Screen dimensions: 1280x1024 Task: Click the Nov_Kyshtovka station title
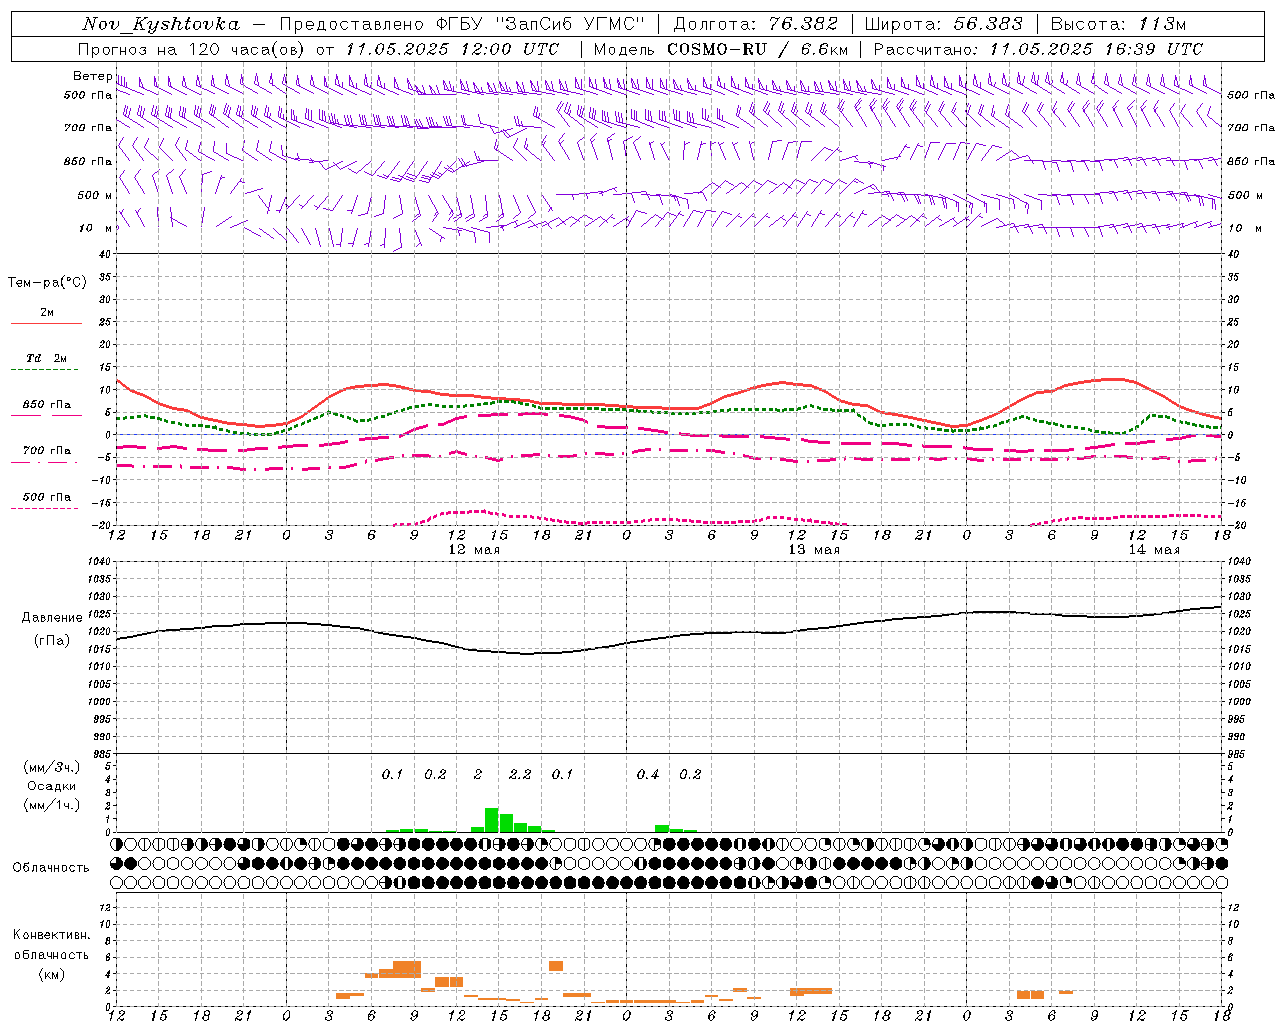[x=161, y=24]
